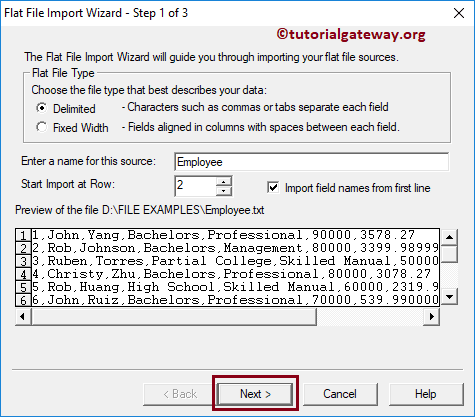Decrease Start Import at Row value
Viewport: 475px width, 417px height.
(224, 191)
